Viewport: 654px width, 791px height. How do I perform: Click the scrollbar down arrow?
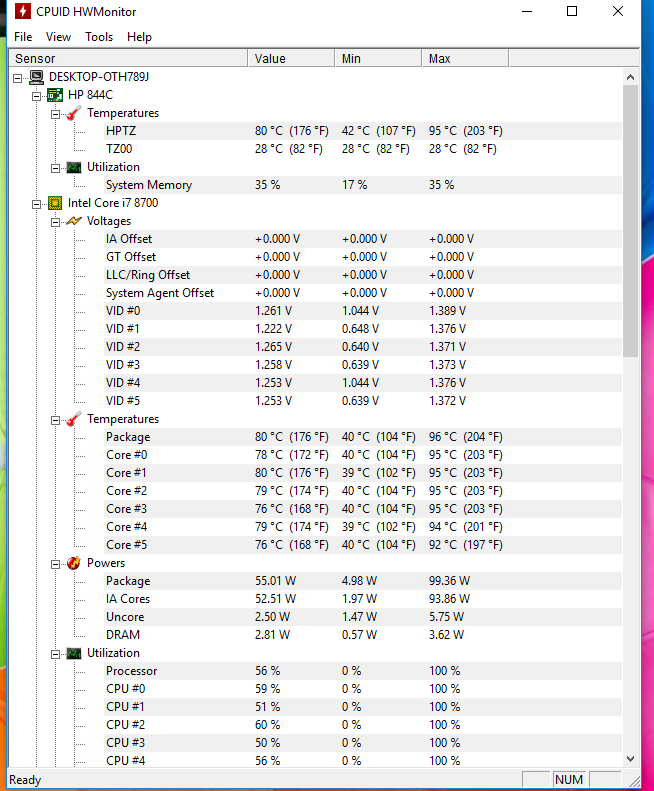pos(630,759)
